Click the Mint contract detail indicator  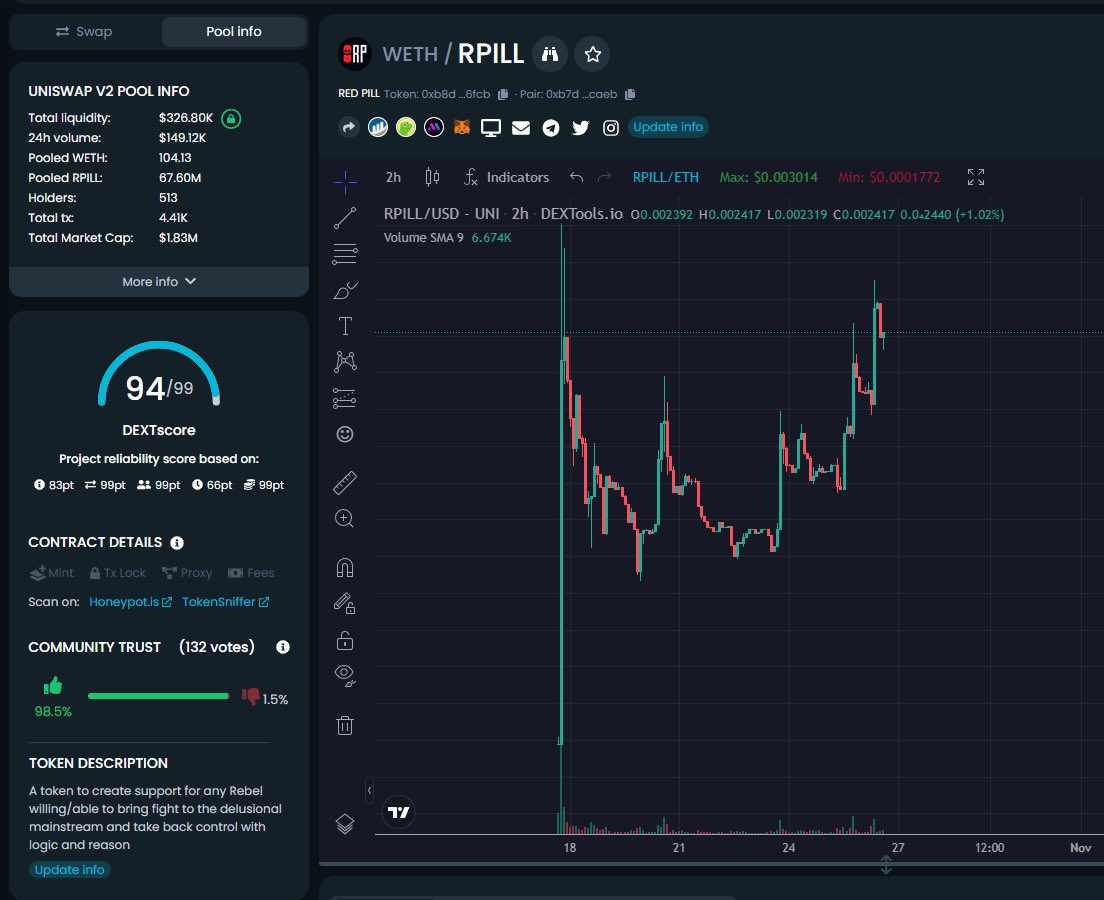tap(51, 573)
